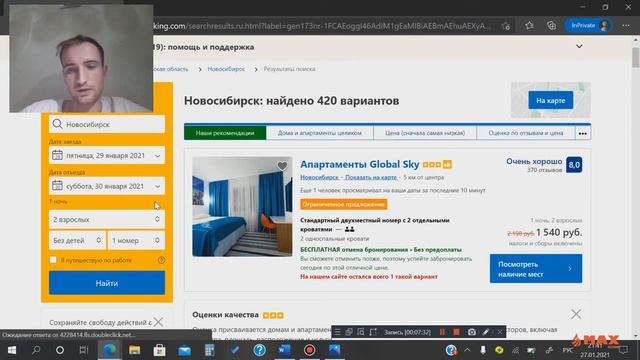This screenshot has height=360, width=640.
Task: Open File Explorer from taskbar
Action: (135, 350)
